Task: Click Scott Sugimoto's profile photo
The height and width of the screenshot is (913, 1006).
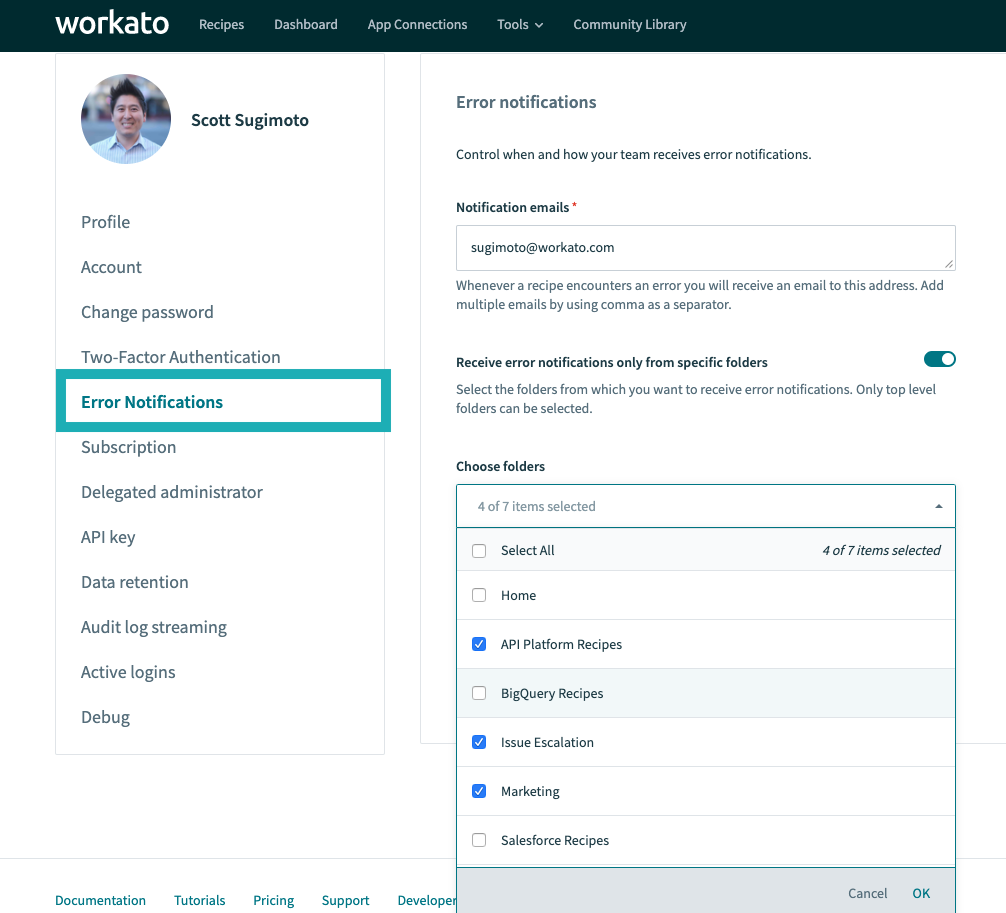Action: (x=126, y=119)
